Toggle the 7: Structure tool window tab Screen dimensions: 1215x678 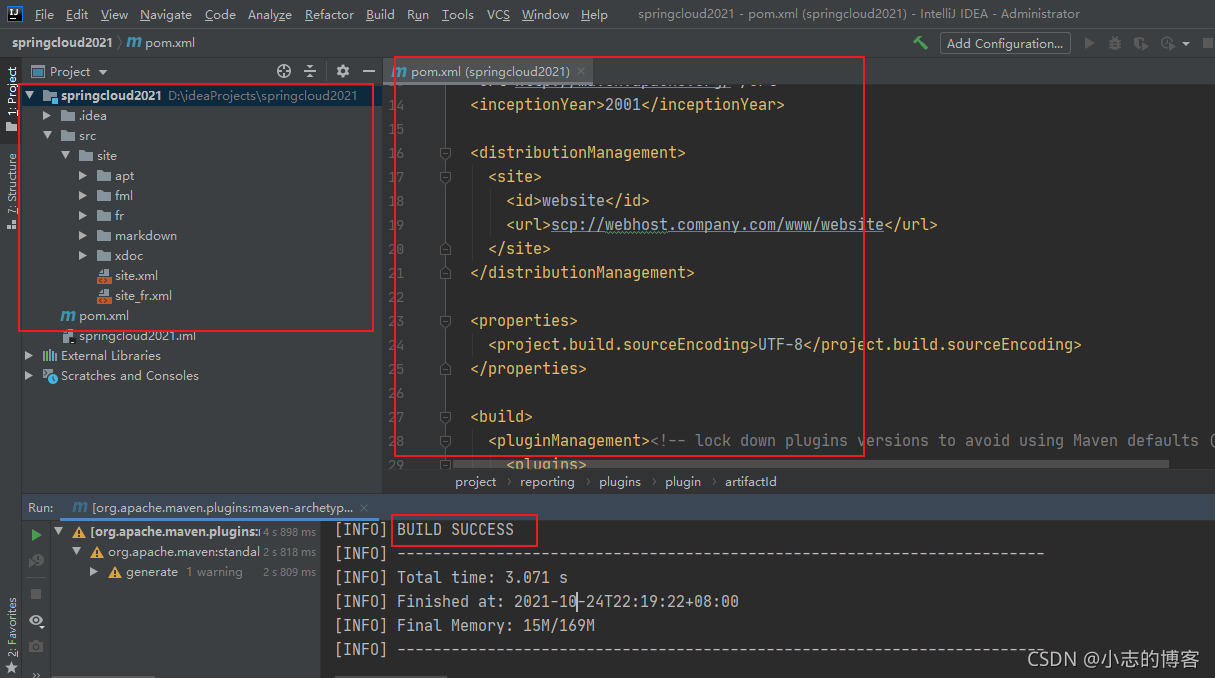coord(11,191)
